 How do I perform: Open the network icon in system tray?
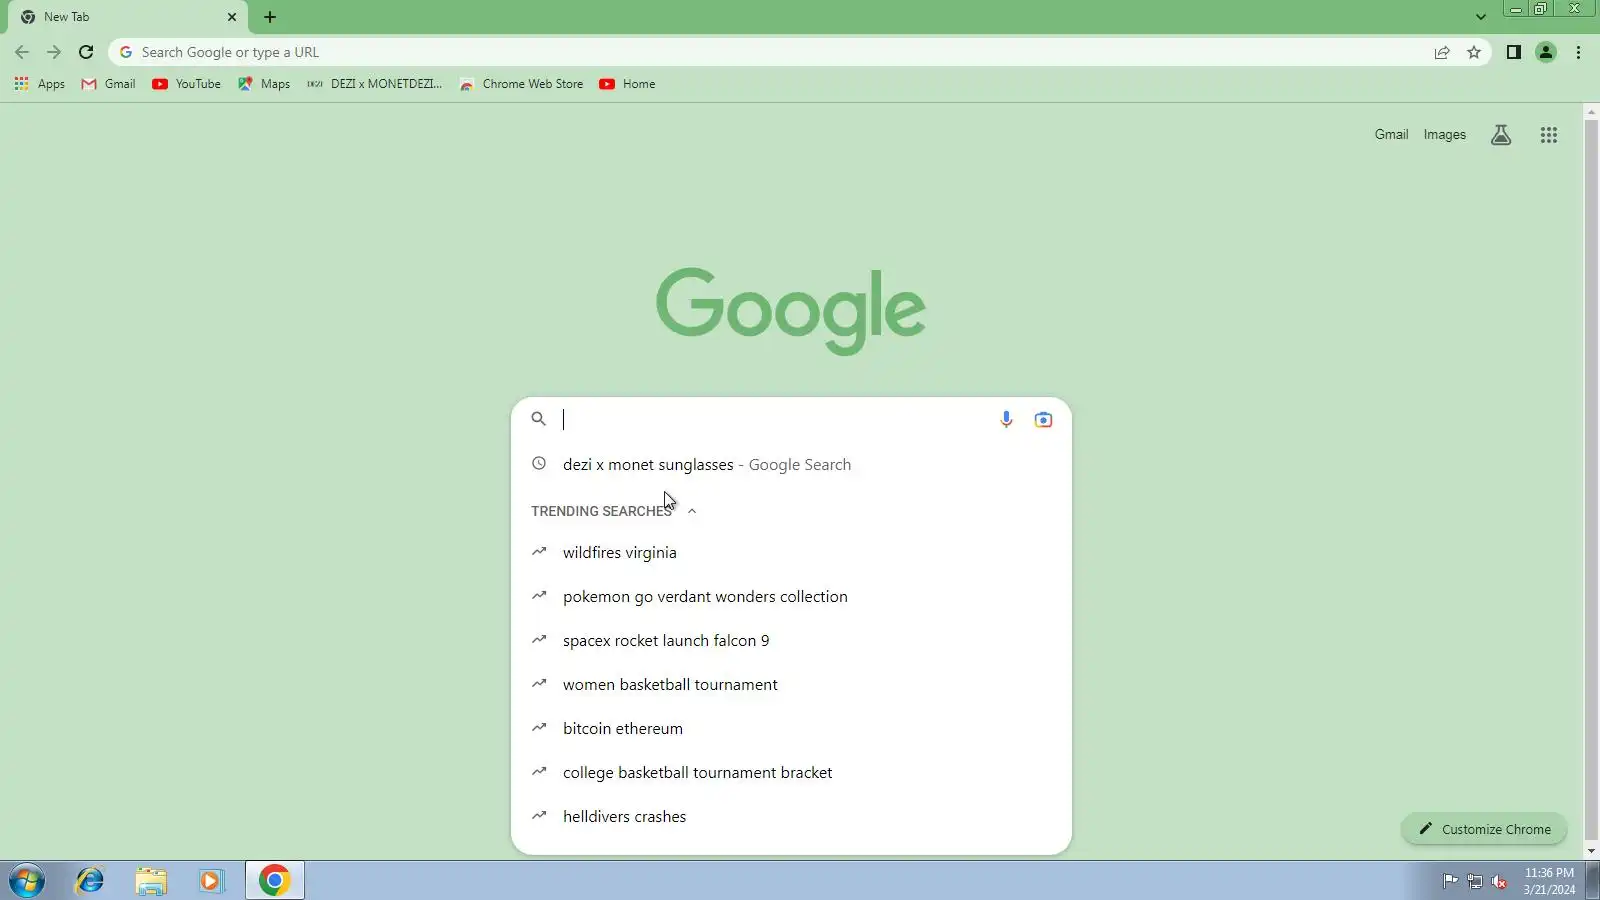click(x=1475, y=881)
